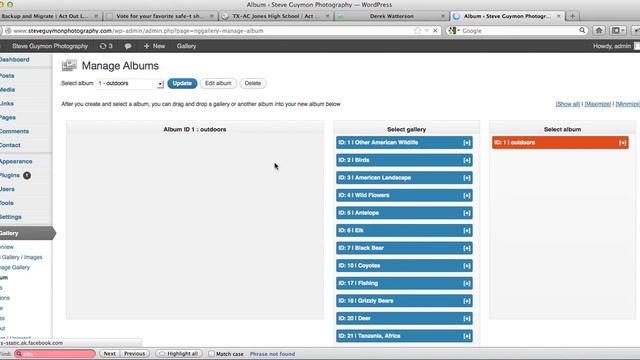Open Pages in sidebar
This screenshot has height=360, width=640.
point(8,117)
